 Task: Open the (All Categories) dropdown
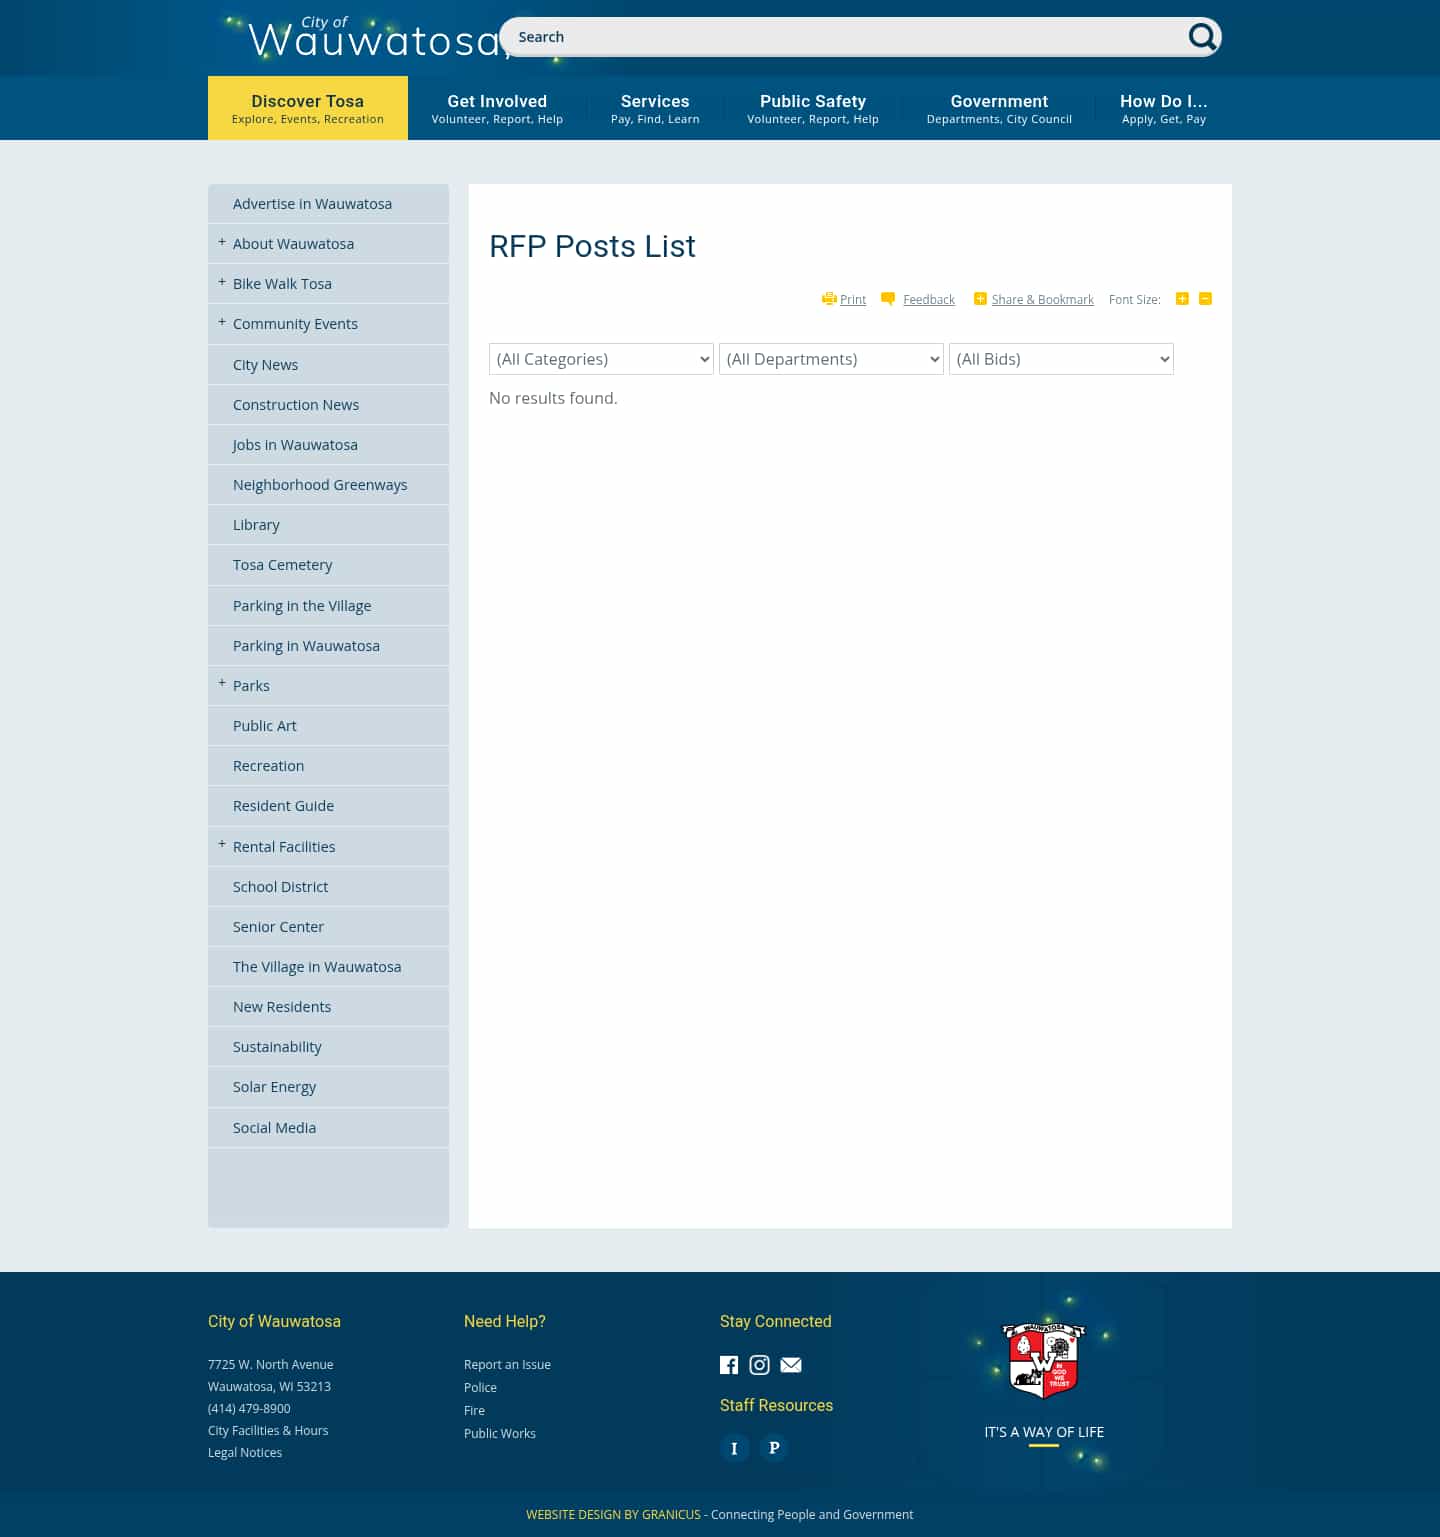[x=600, y=359]
